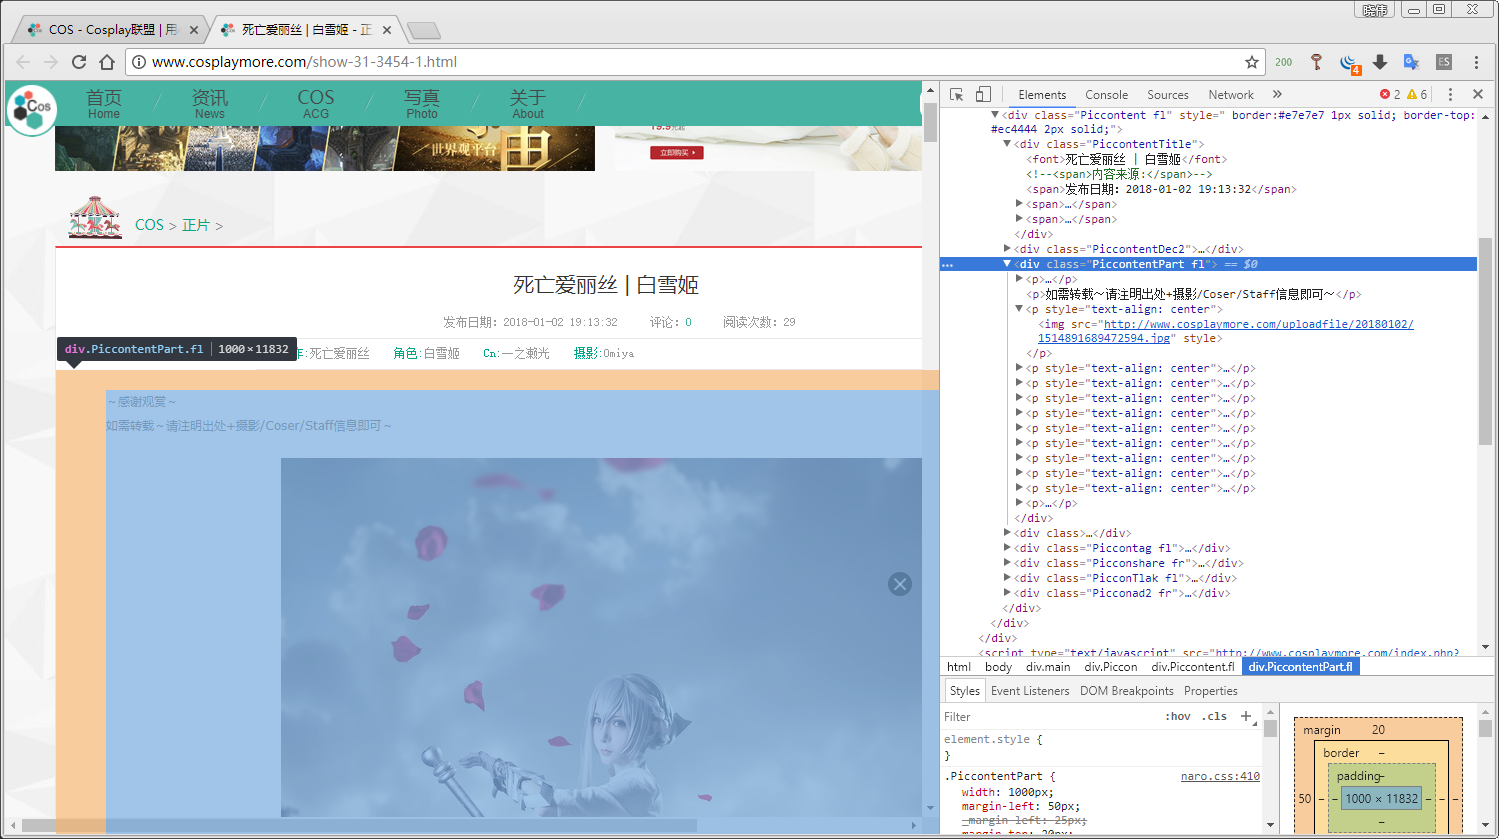Screen dimensions: 1499x839
Task: View site information icon in address bar
Action: 139,62
